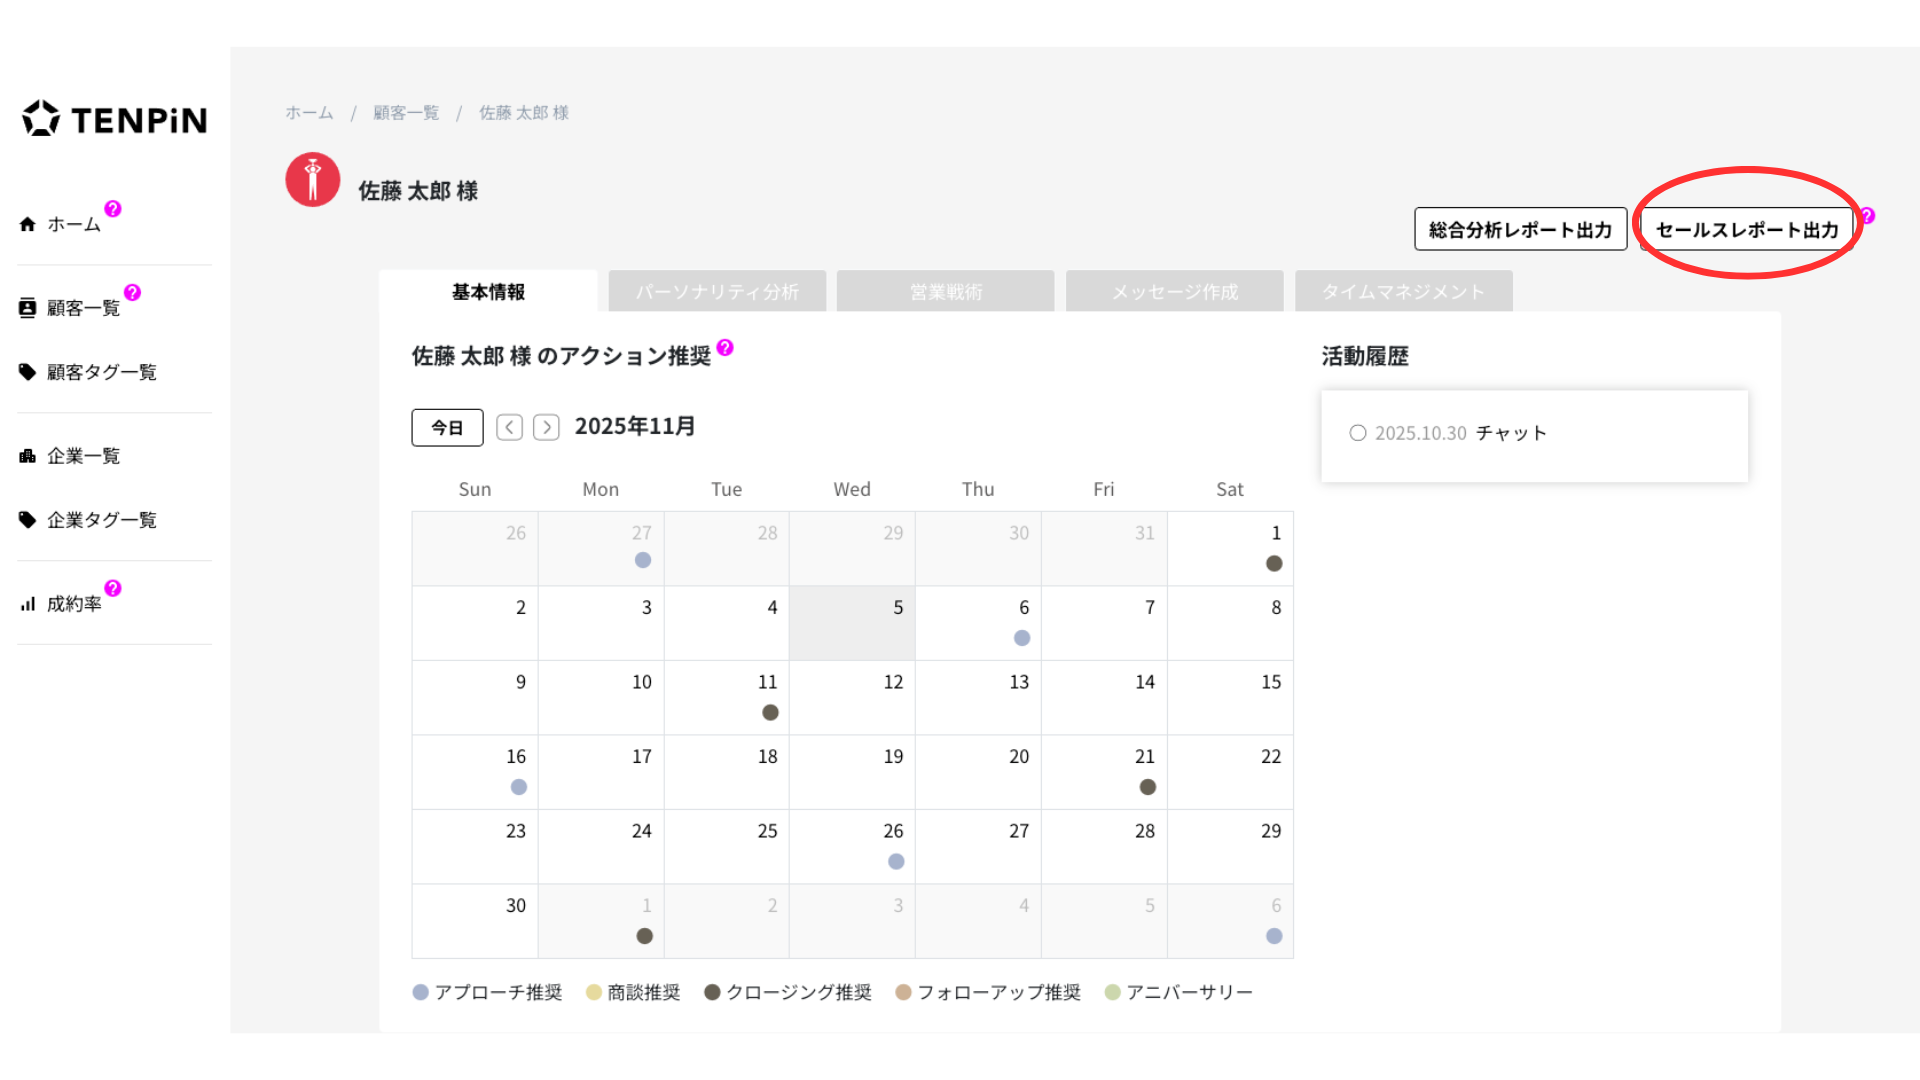Screen dimensions: 1920x1080
Task: Go to previous month in calendar
Action: click(509, 428)
